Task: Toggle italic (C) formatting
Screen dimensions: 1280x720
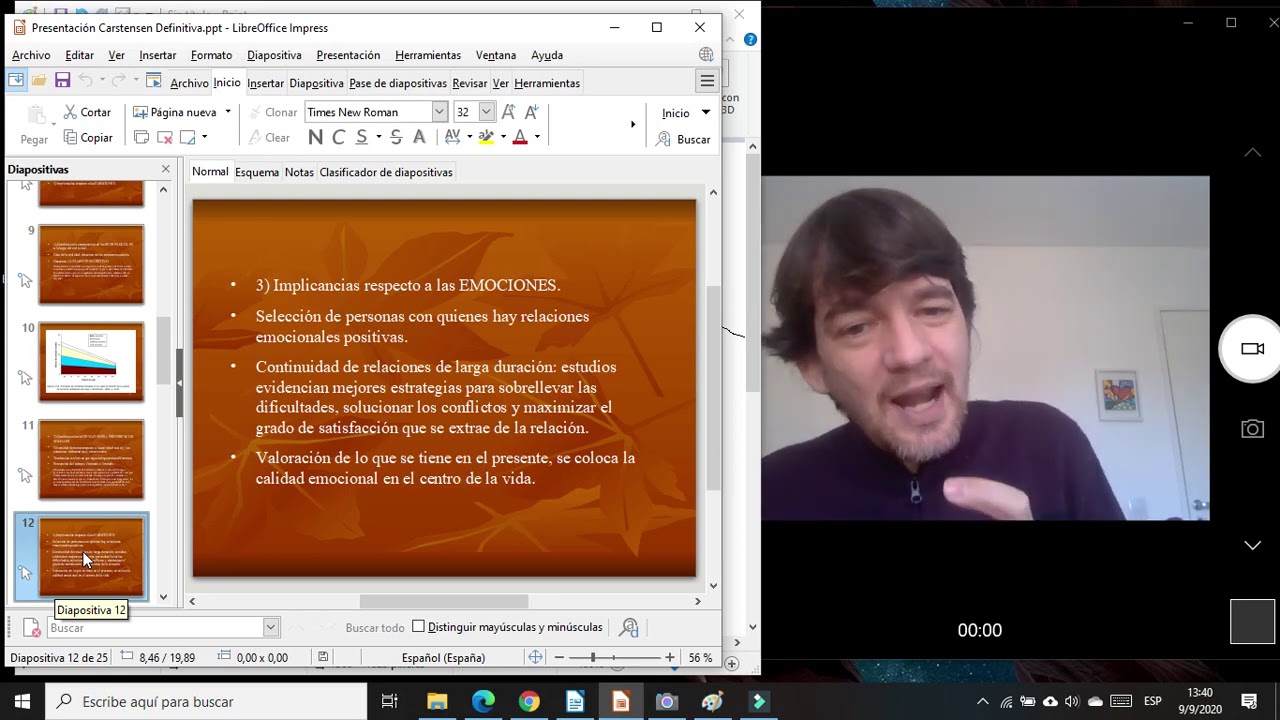Action: point(338,138)
